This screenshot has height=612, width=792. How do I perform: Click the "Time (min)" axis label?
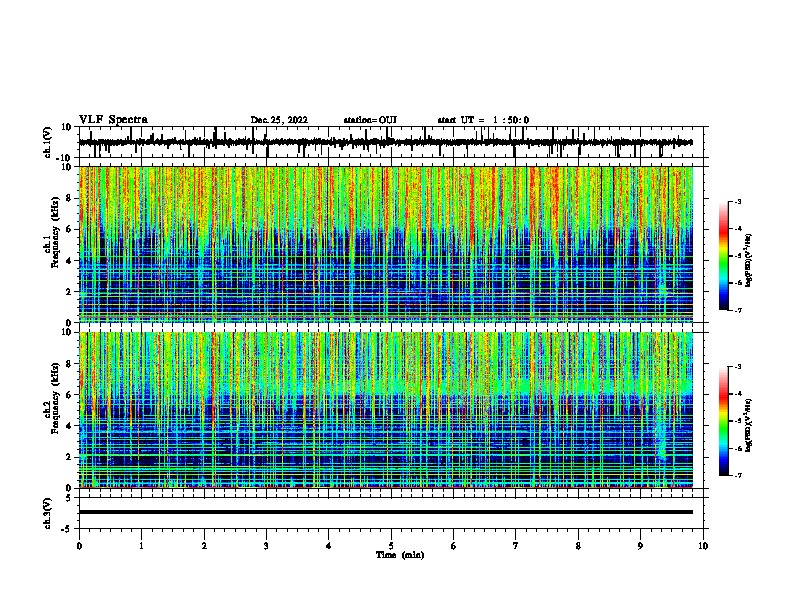tap(400, 555)
